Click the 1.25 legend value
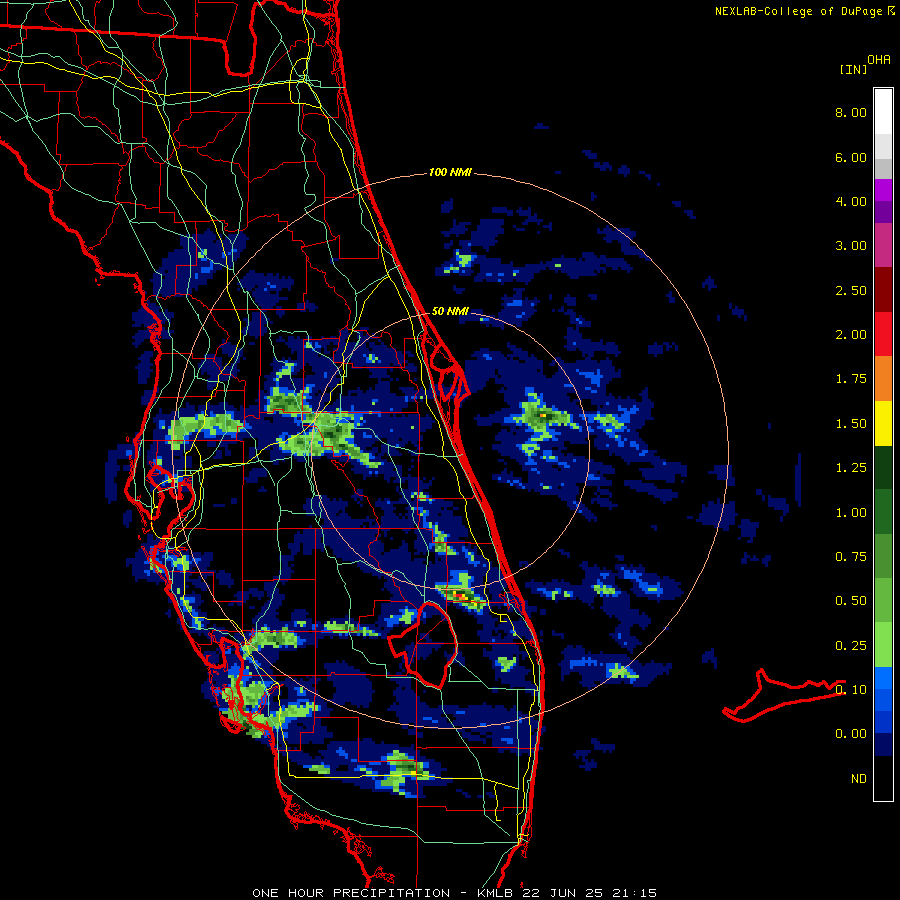The image size is (900, 900). coord(851,468)
